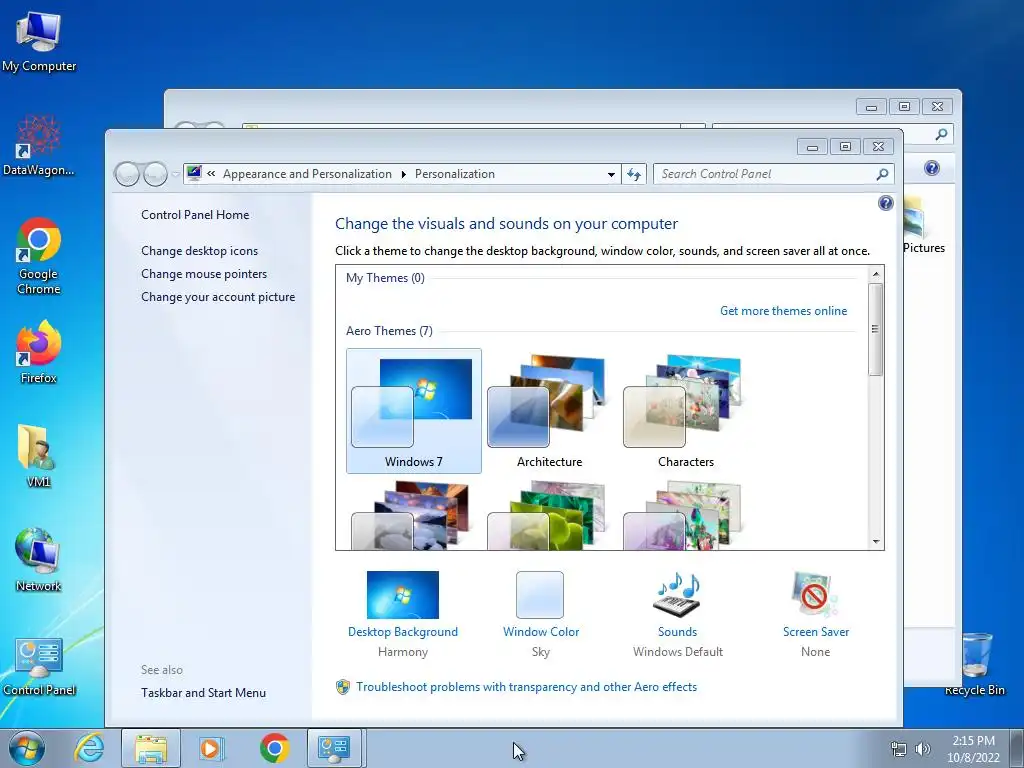Select the Control Panel taskbar button

coord(334,748)
